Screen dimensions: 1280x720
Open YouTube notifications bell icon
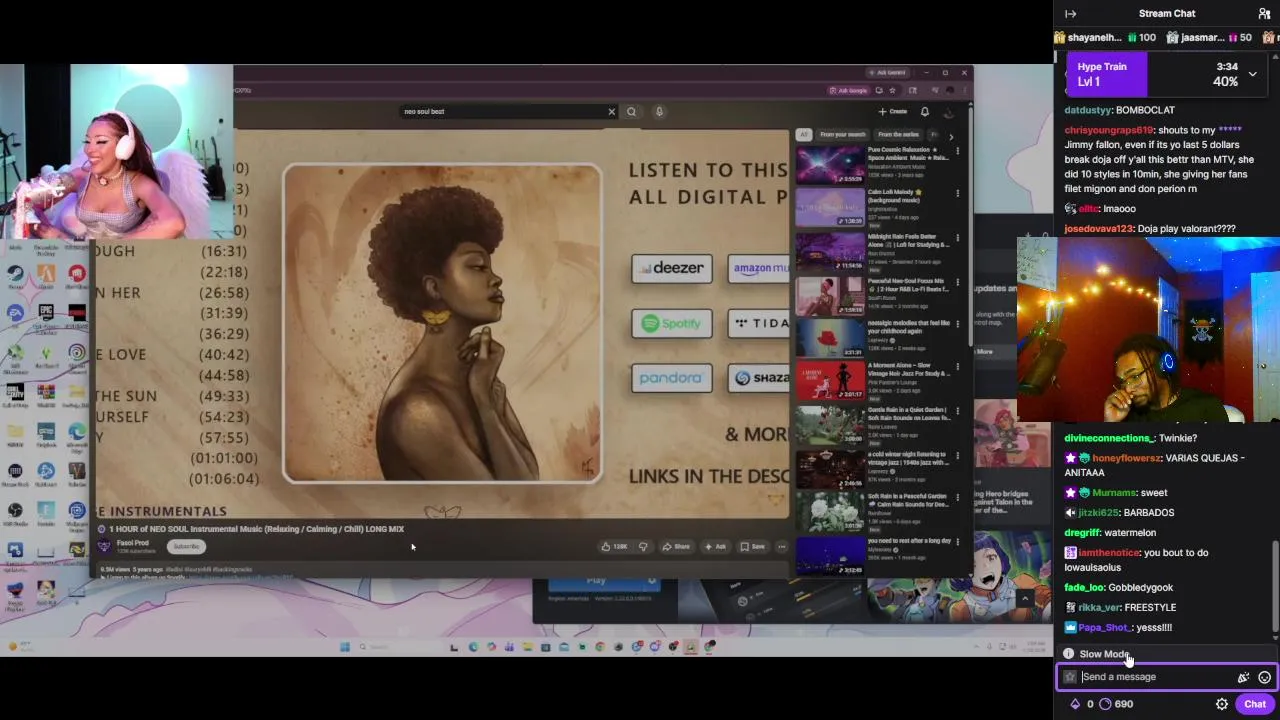925,112
